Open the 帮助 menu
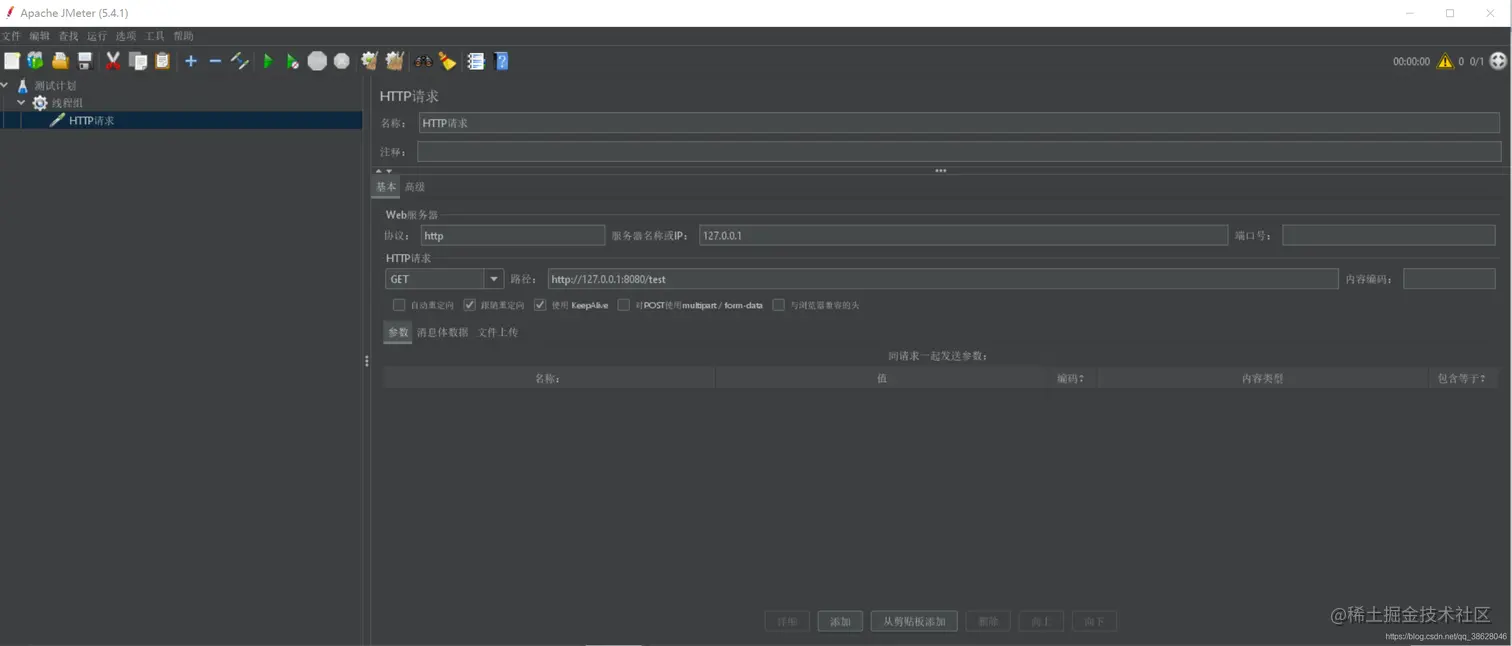 tap(184, 36)
